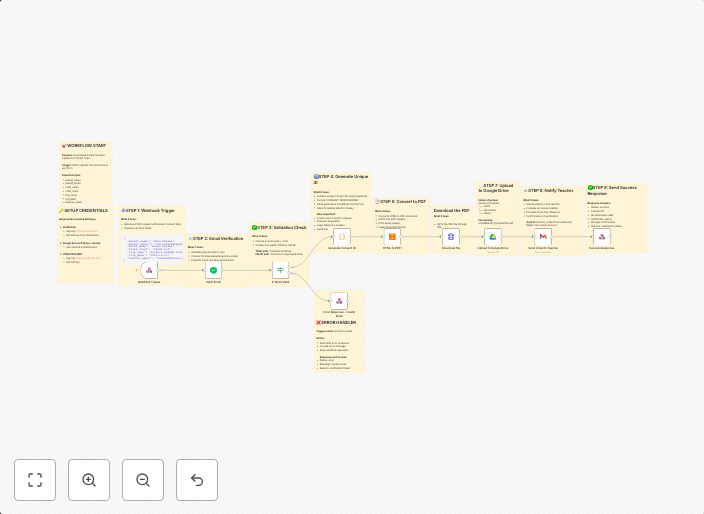The height and width of the screenshot is (514, 704).
Task: Select the Error Response Invalid Email node
Action: pyautogui.click(x=339, y=301)
